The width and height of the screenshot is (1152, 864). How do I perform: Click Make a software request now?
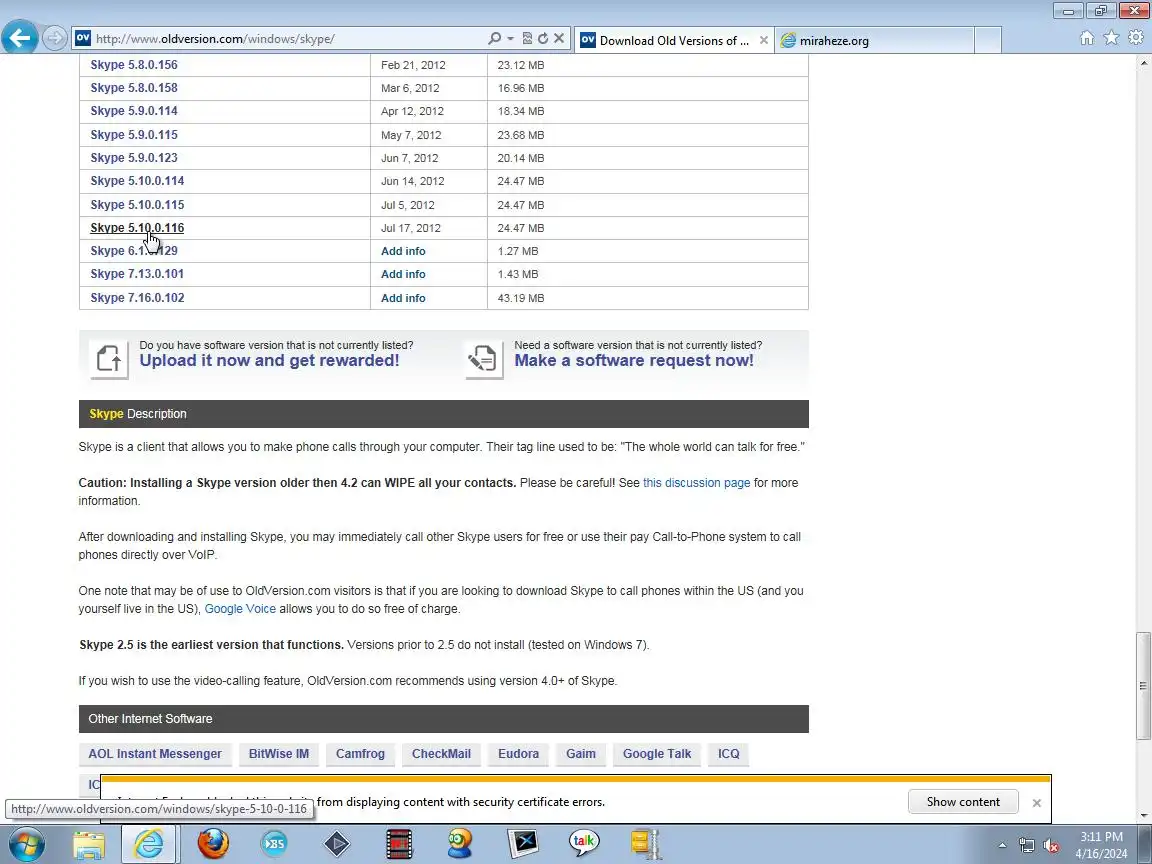click(x=634, y=360)
